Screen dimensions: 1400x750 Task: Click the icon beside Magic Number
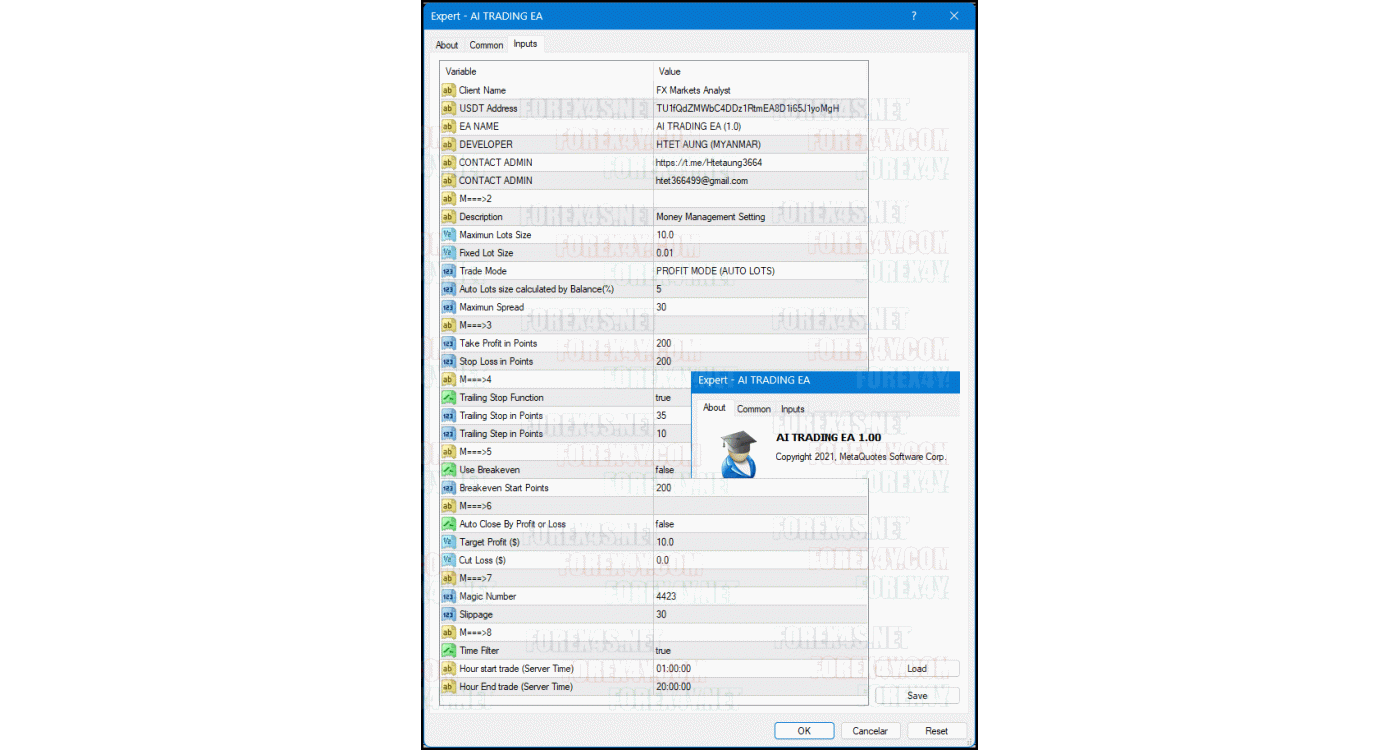click(x=448, y=597)
